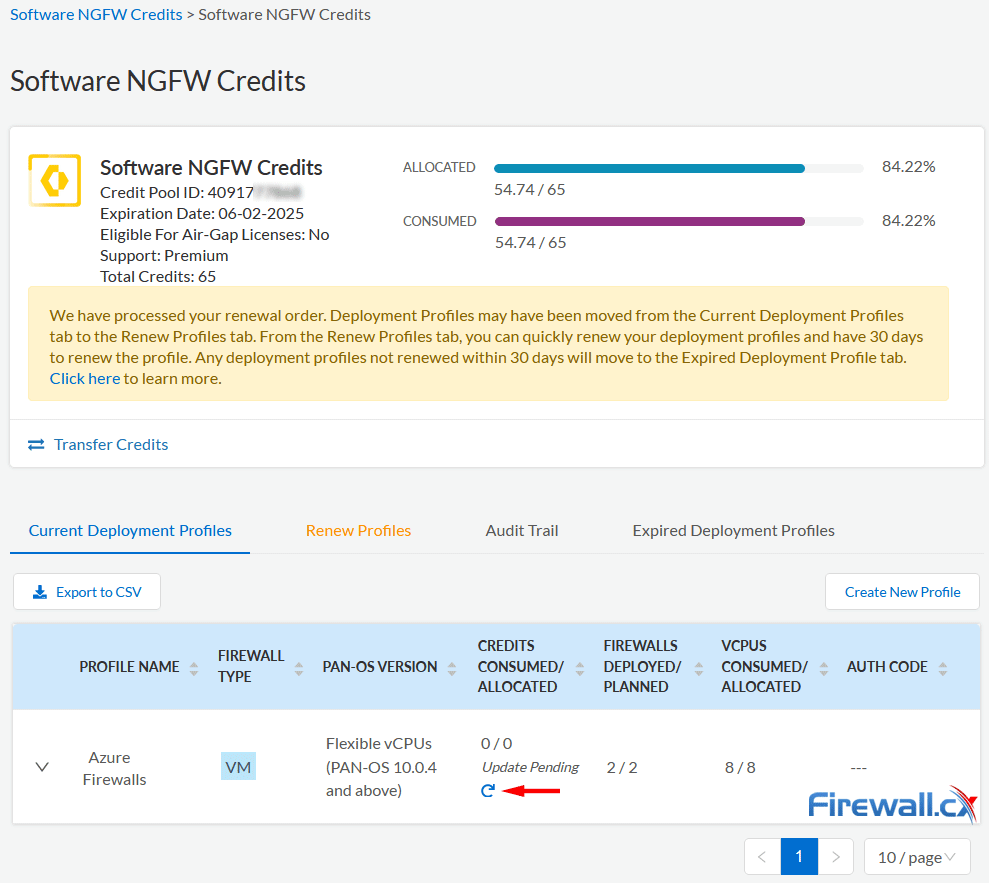Viewport: 989px width, 883px height.
Task: Click the refresh icon under Update Pending
Action: click(x=488, y=790)
